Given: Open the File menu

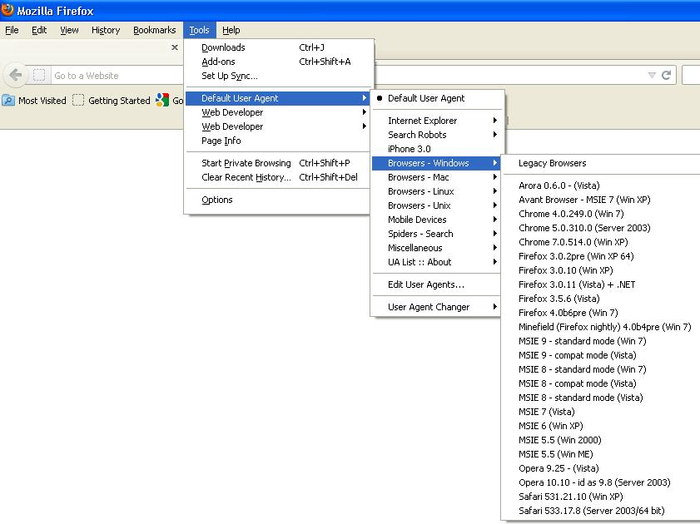Looking at the screenshot, I should [12, 30].
